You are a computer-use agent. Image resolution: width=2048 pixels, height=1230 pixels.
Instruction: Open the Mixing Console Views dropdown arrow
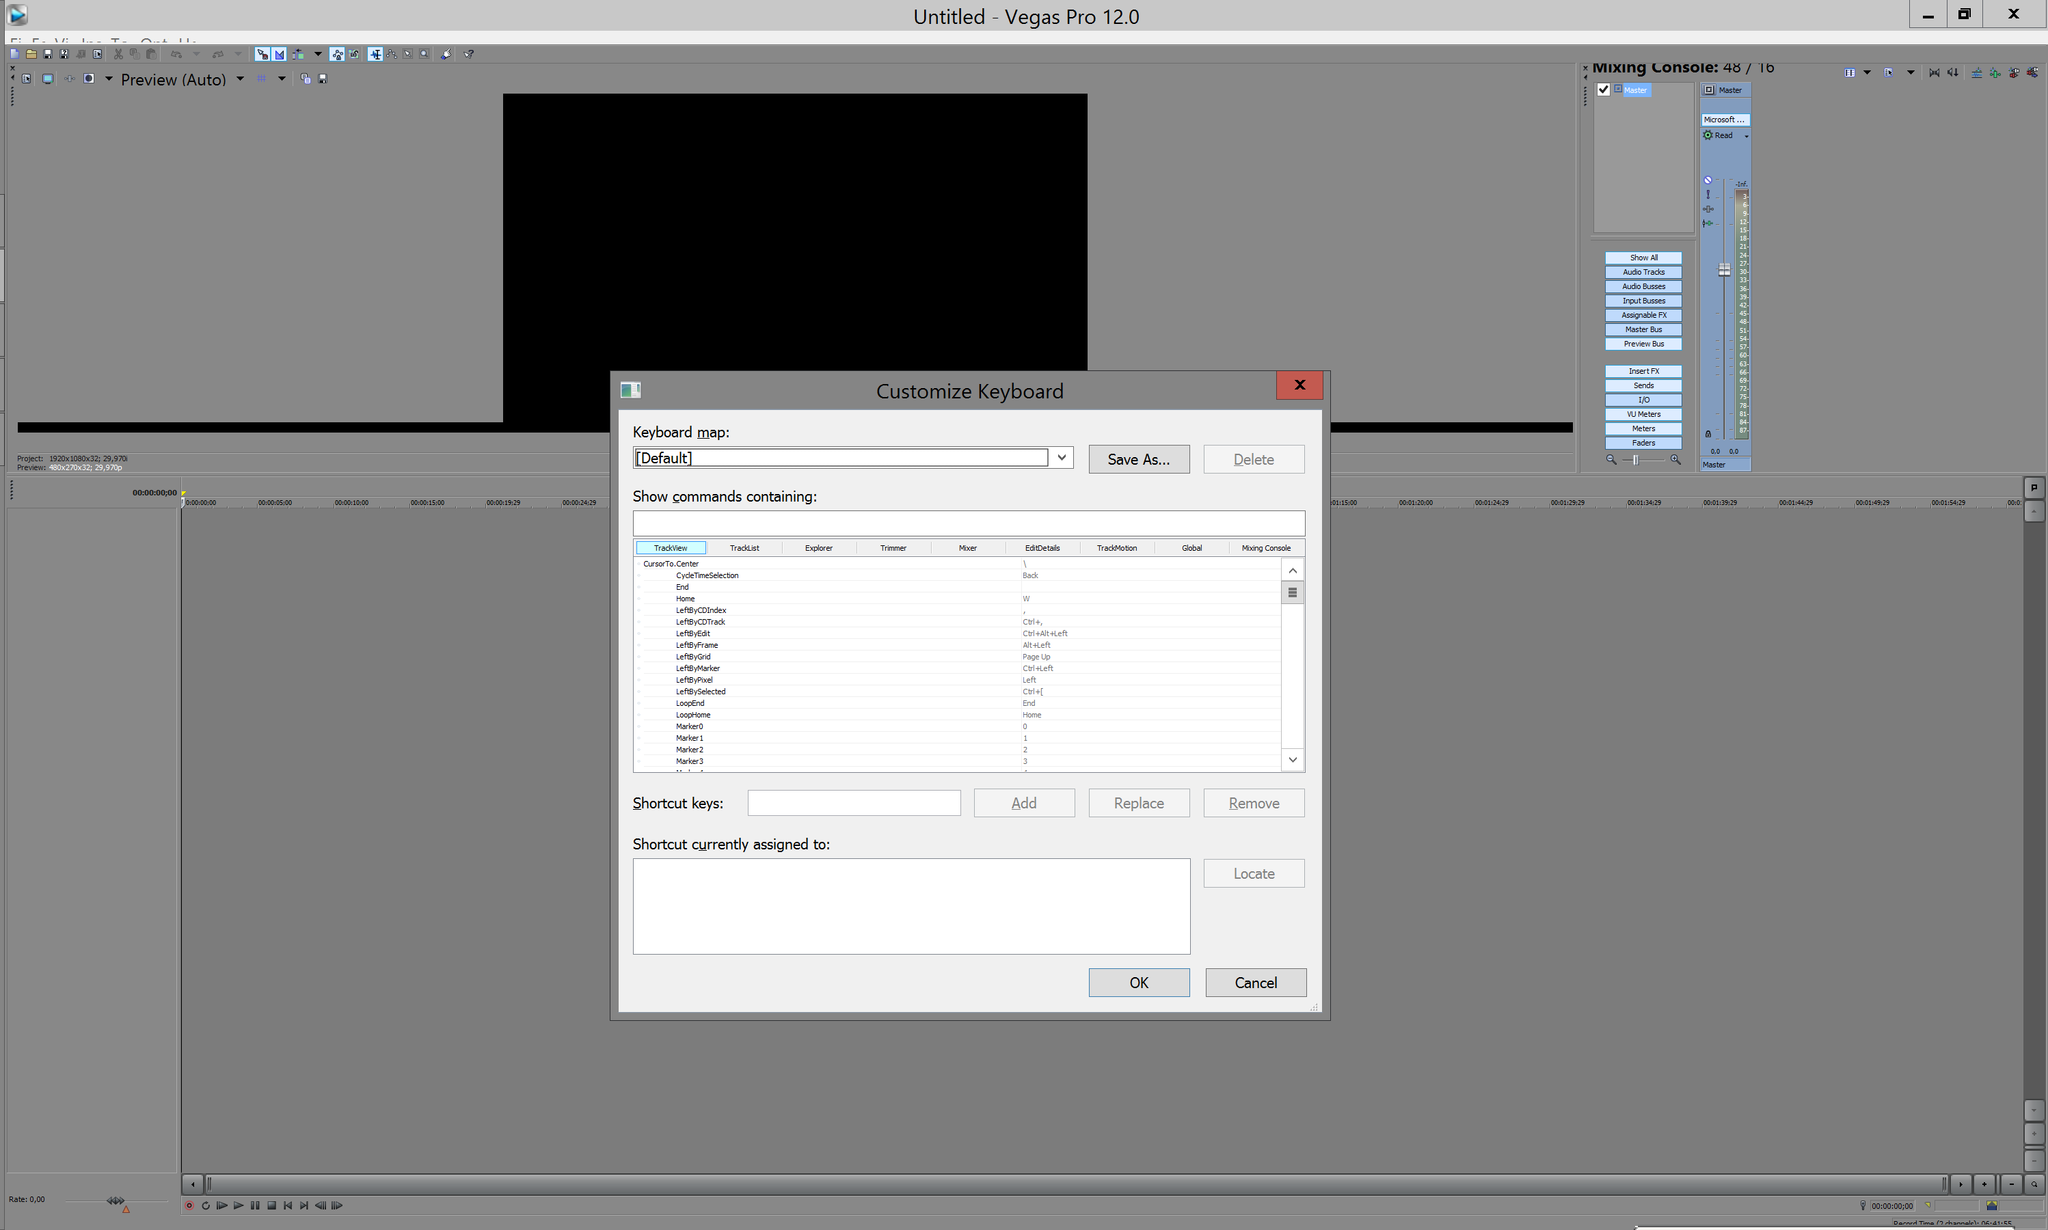(1867, 72)
